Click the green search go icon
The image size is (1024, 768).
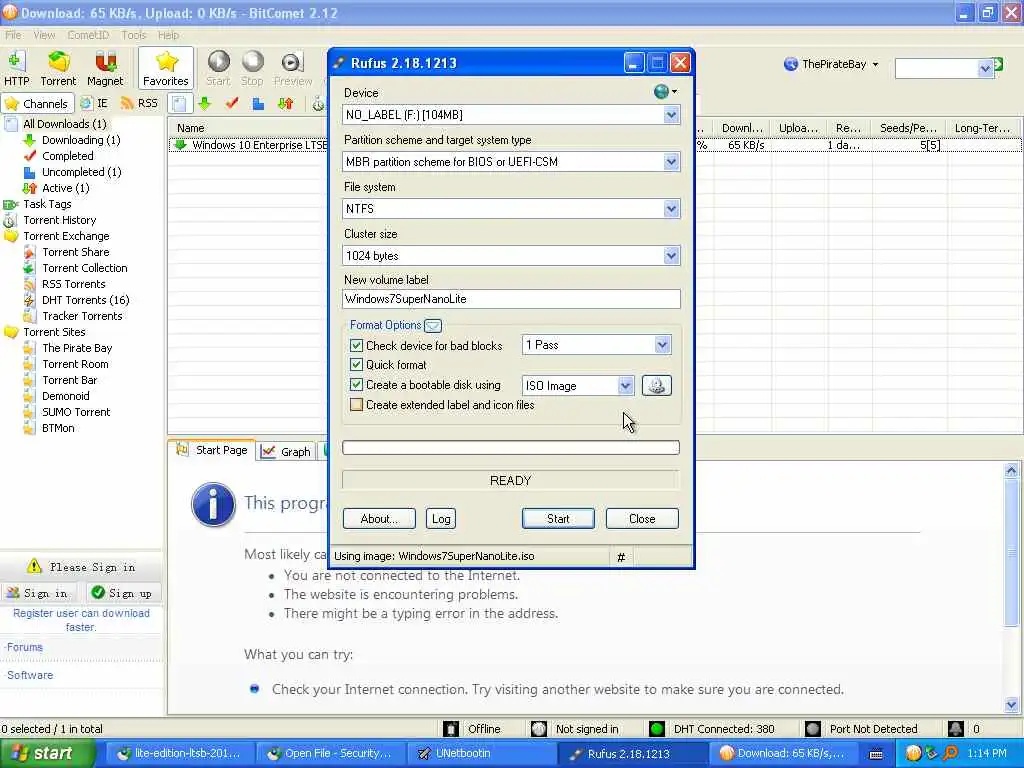[x=998, y=64]
